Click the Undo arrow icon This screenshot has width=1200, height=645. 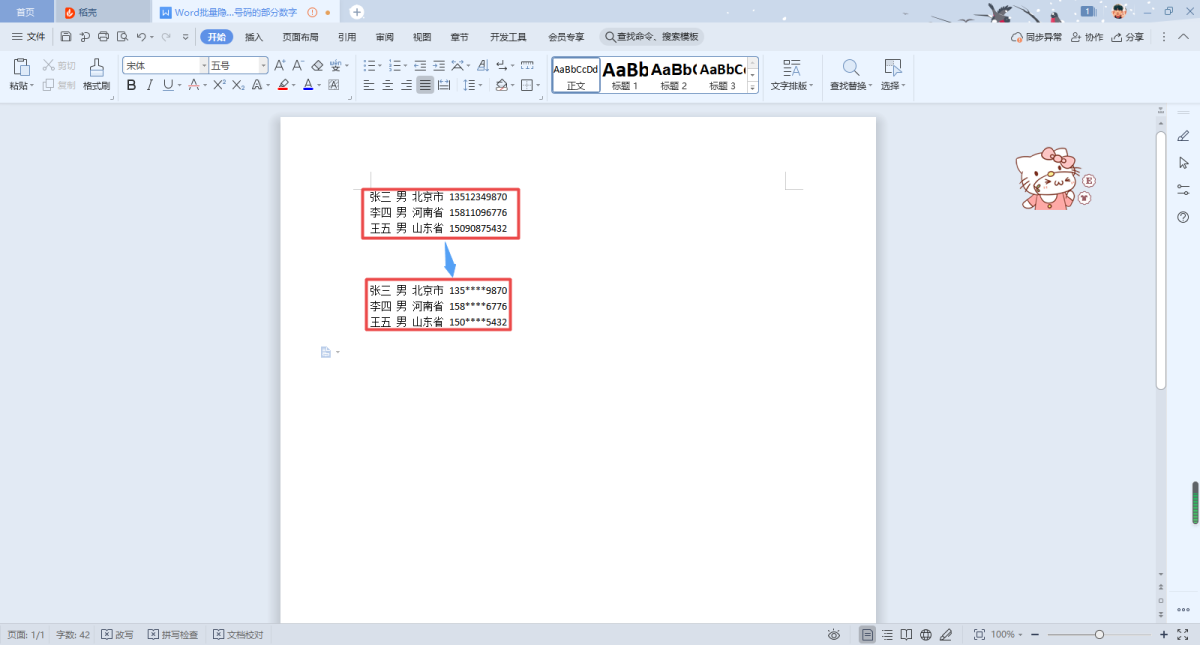[141, 37]
